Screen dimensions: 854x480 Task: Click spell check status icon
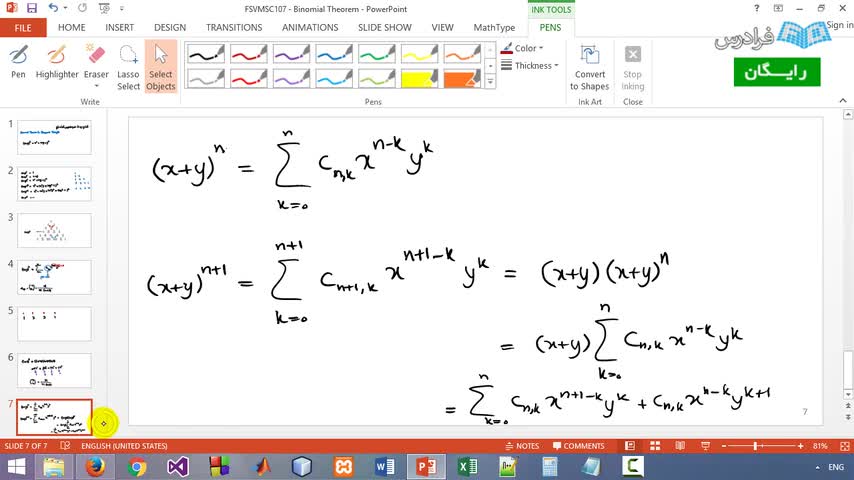tap(65, 446)
